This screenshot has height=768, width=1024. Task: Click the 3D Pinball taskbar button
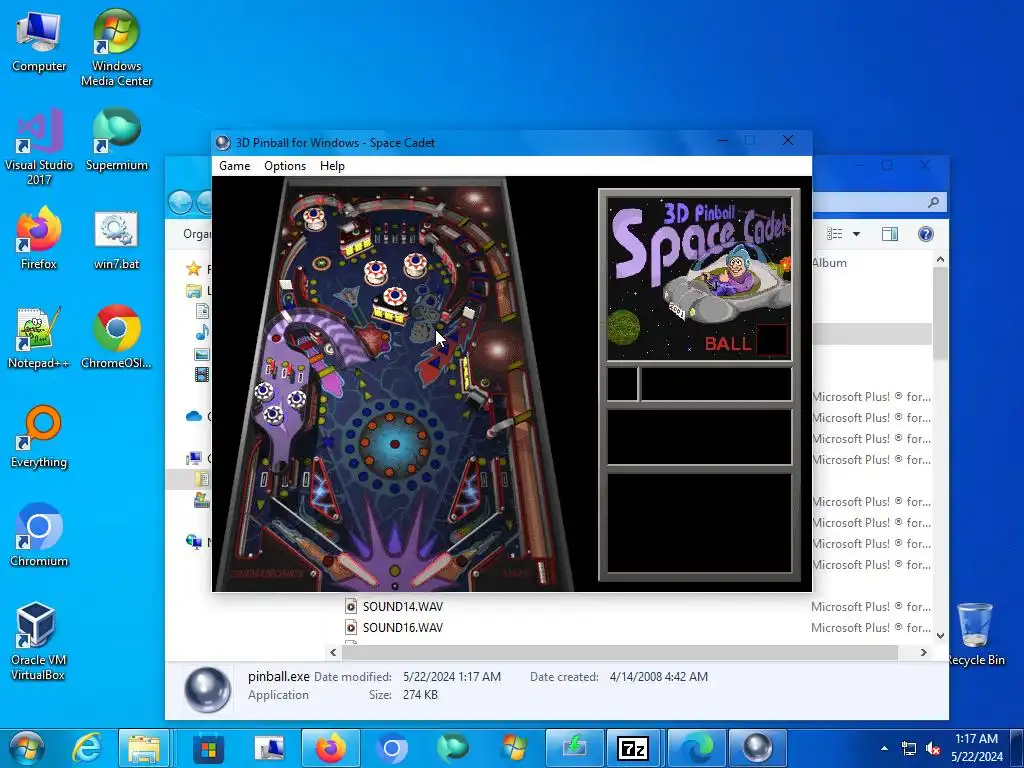(757, 748)
